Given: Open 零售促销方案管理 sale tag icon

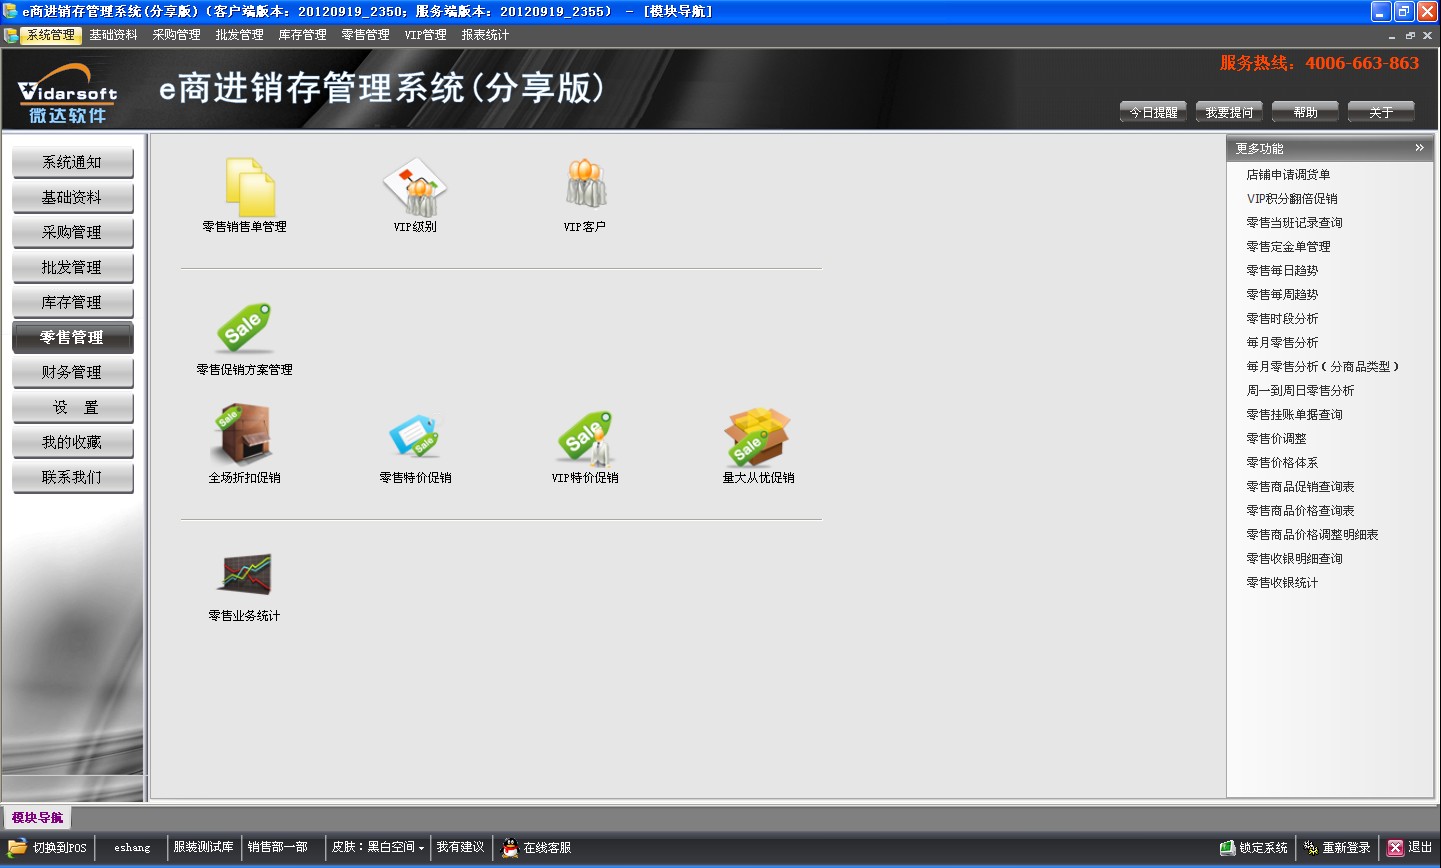Looking at the screenshot, I should tap(245, 329).
